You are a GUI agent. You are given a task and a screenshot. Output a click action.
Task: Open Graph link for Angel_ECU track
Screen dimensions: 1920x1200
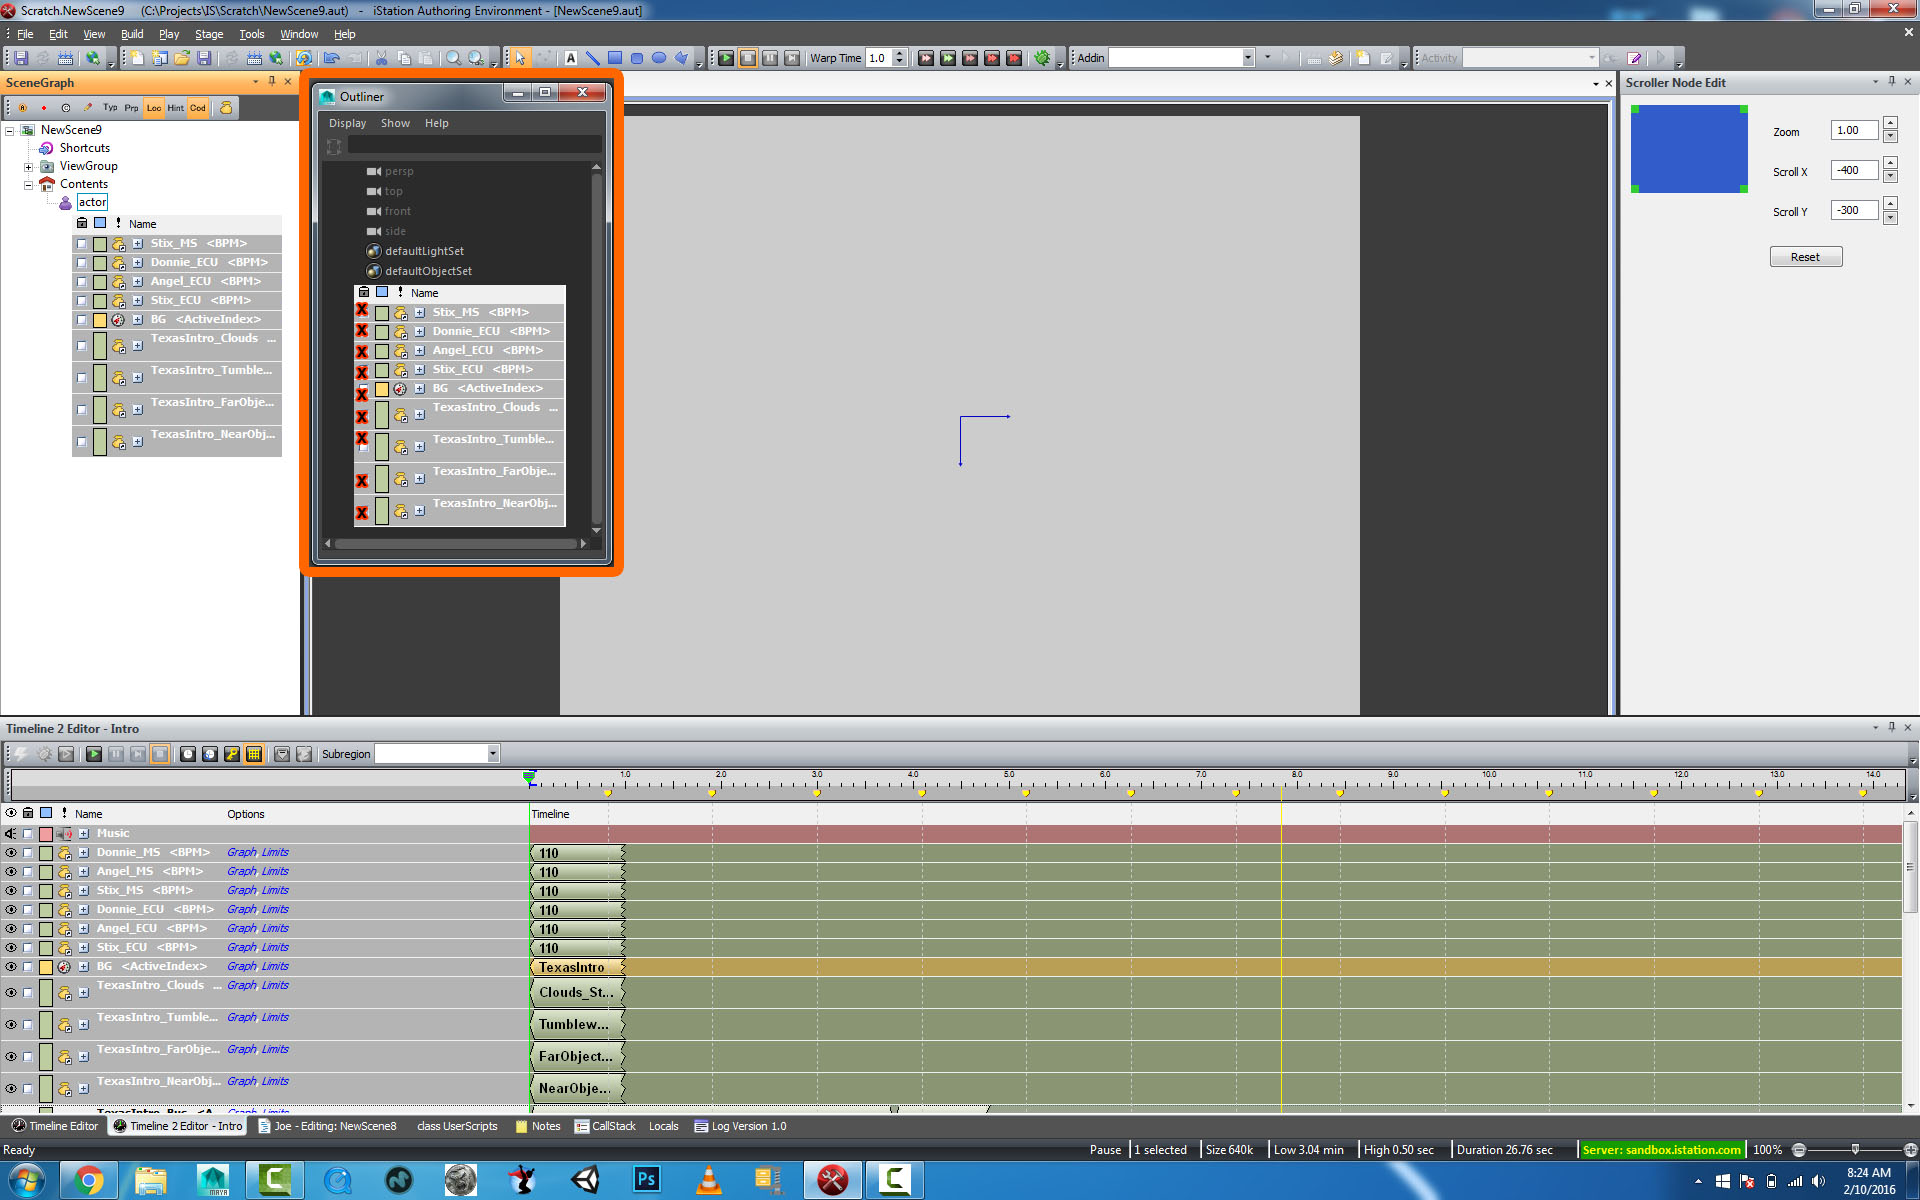pos(241,929)
